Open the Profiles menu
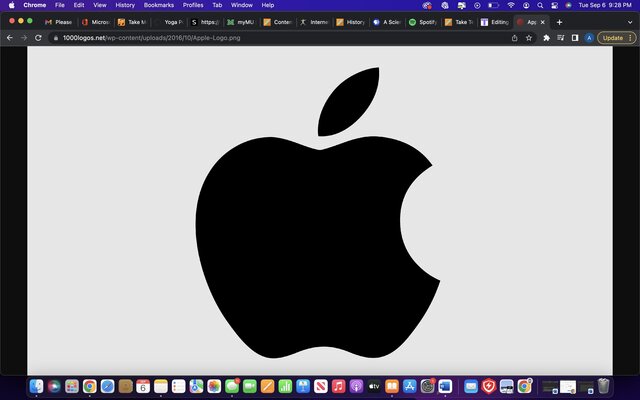 click(x=193, y=5)
